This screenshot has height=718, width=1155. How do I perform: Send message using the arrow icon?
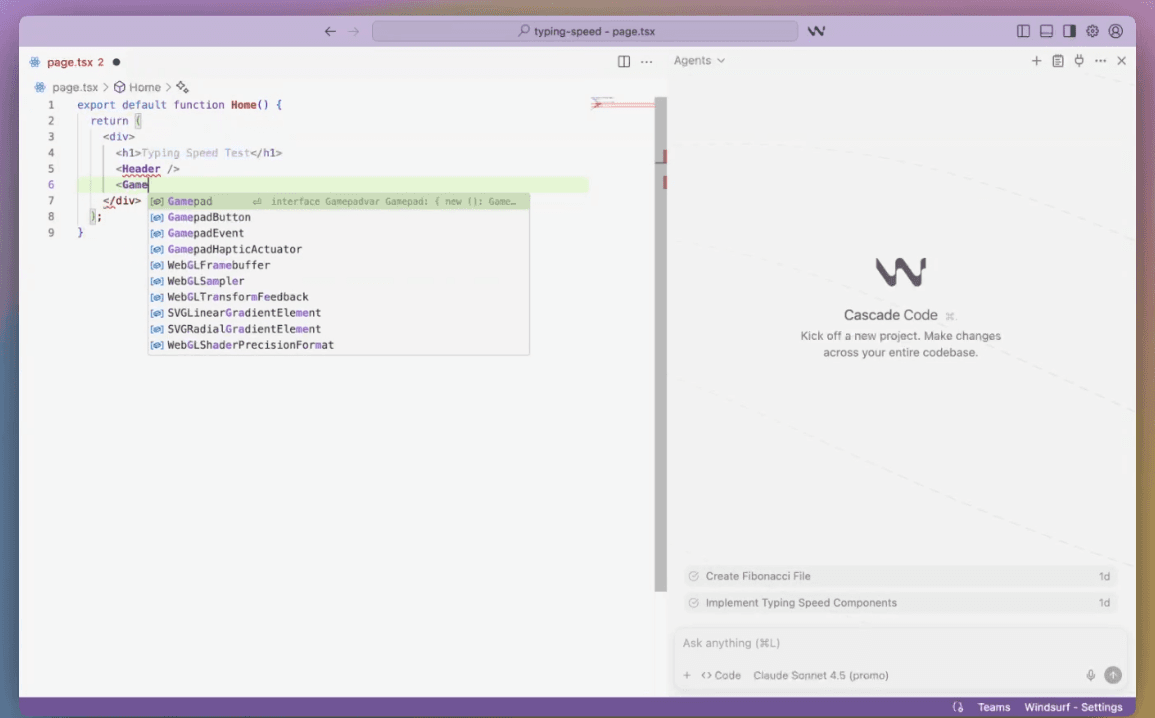click(1113, 675)
